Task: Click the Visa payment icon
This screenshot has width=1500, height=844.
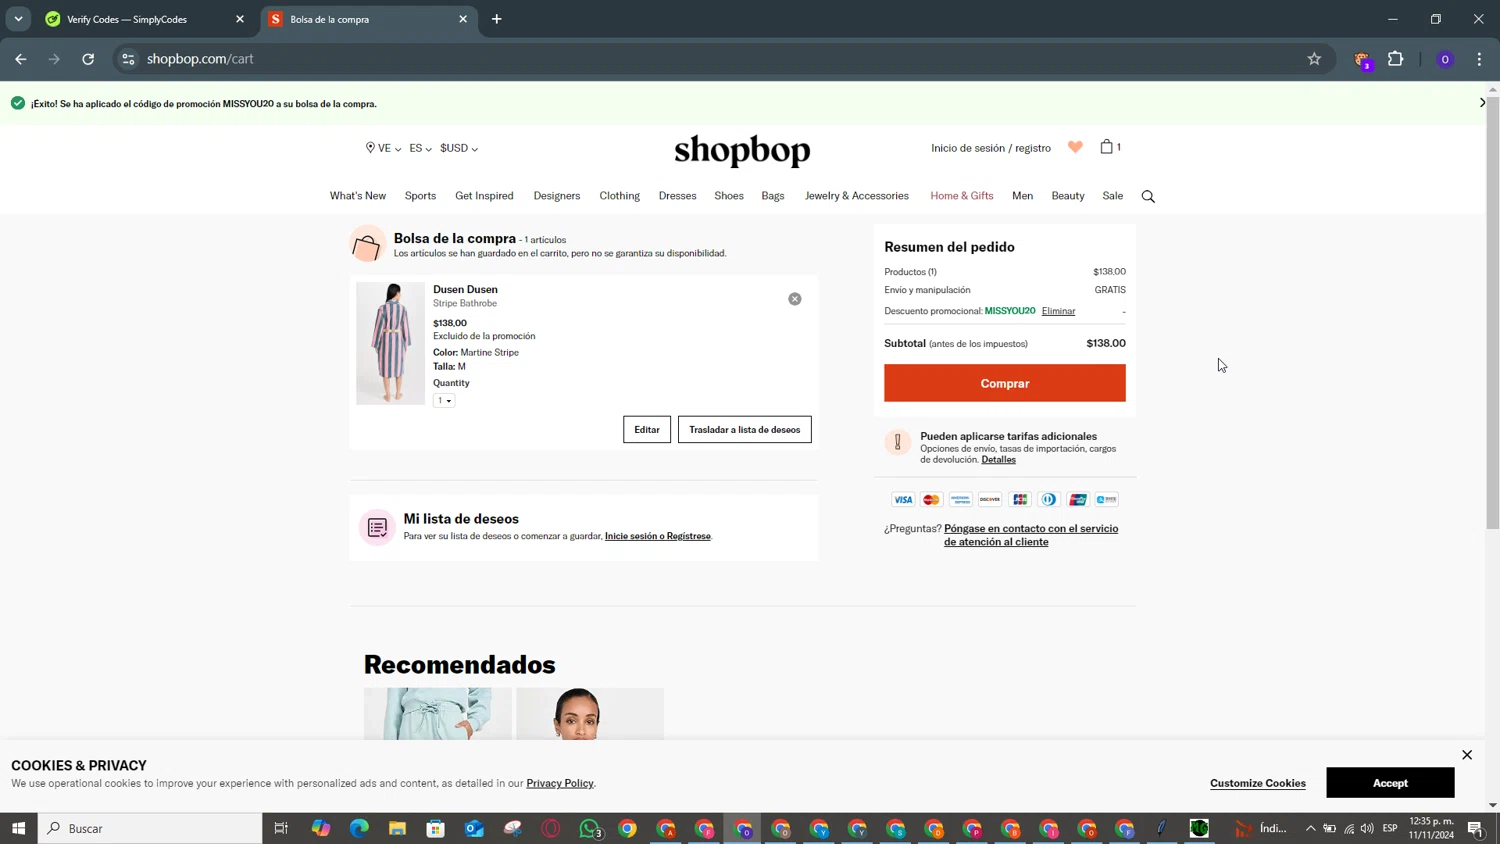Action: pos(903,500)
